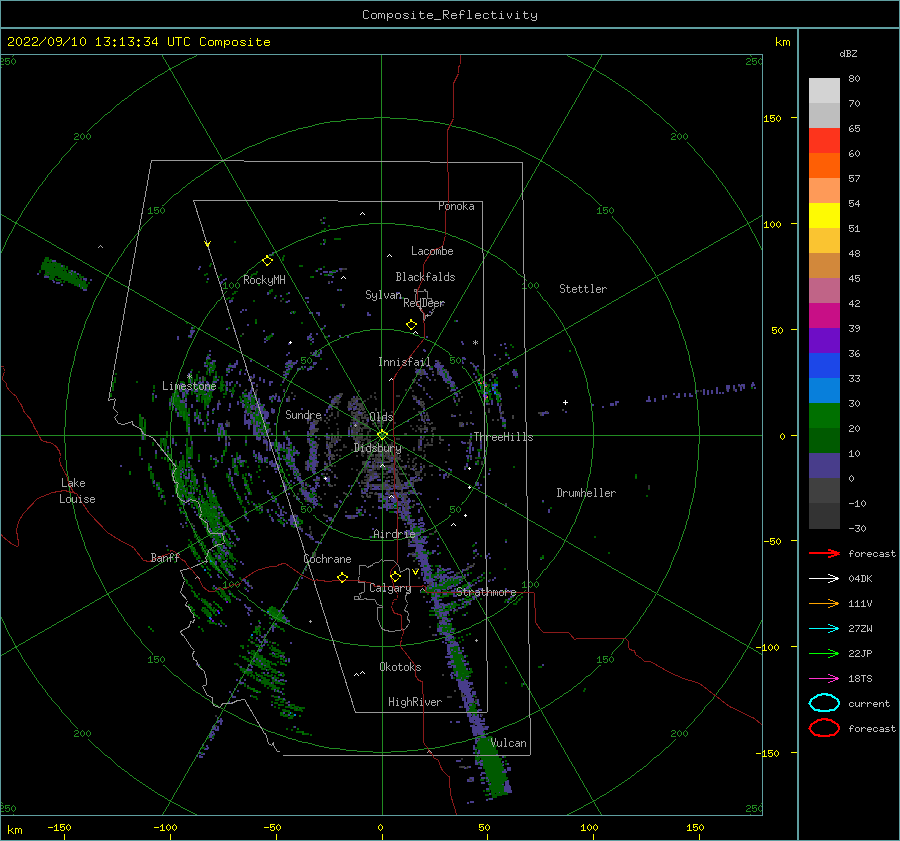This screenshot has width=900, height=841.
Task: Click the white asterisk above Limestone label
Action: pyautogui.click(x=189, y=377)
